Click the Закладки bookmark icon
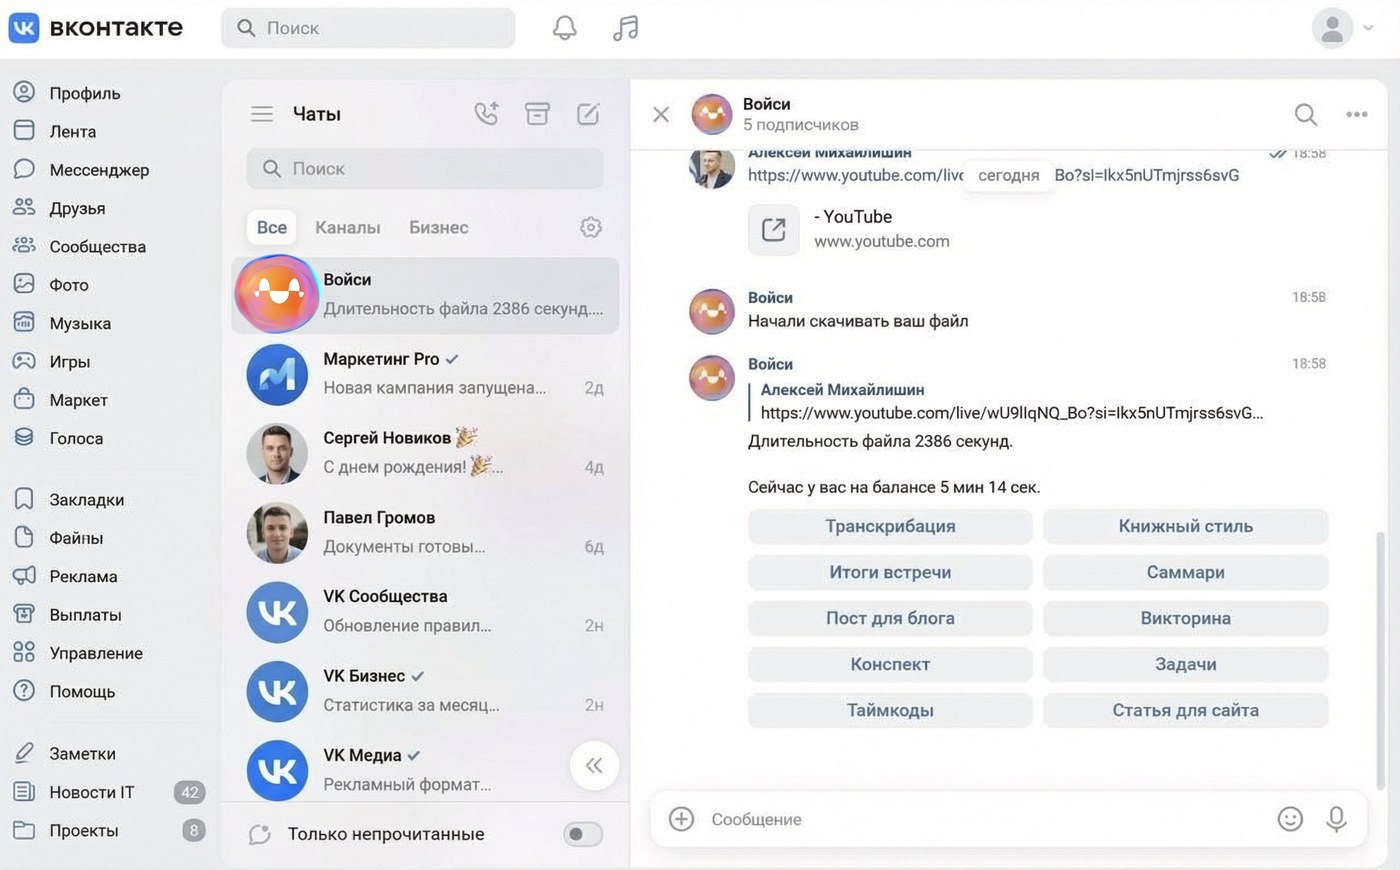Image resolution: width=1400 pixels, height=870 pixels. coord(24,499)
